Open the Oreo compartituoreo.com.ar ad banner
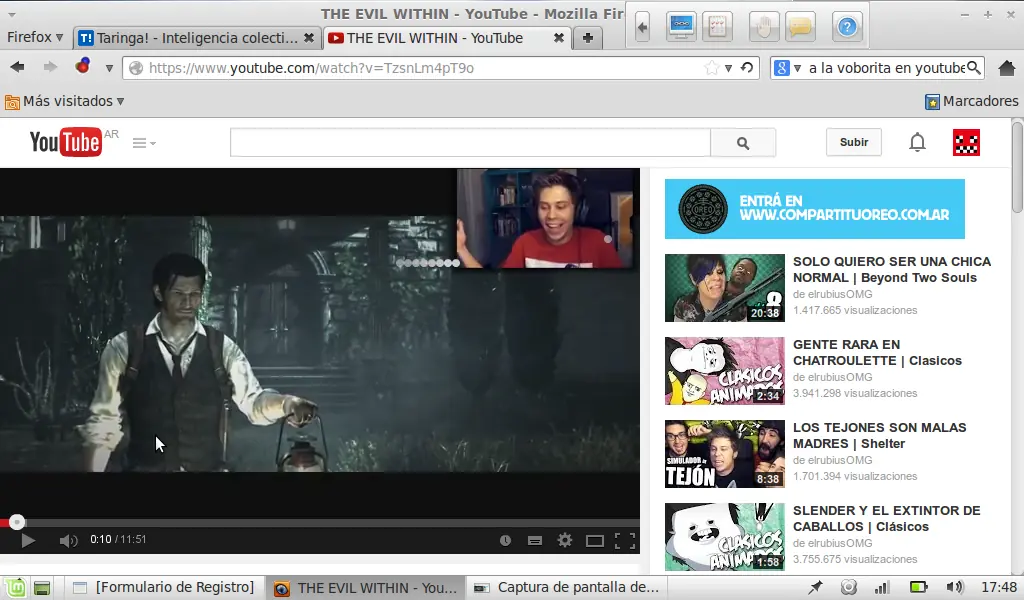Viewport: 1024px width, 600px height. point(814,209)
